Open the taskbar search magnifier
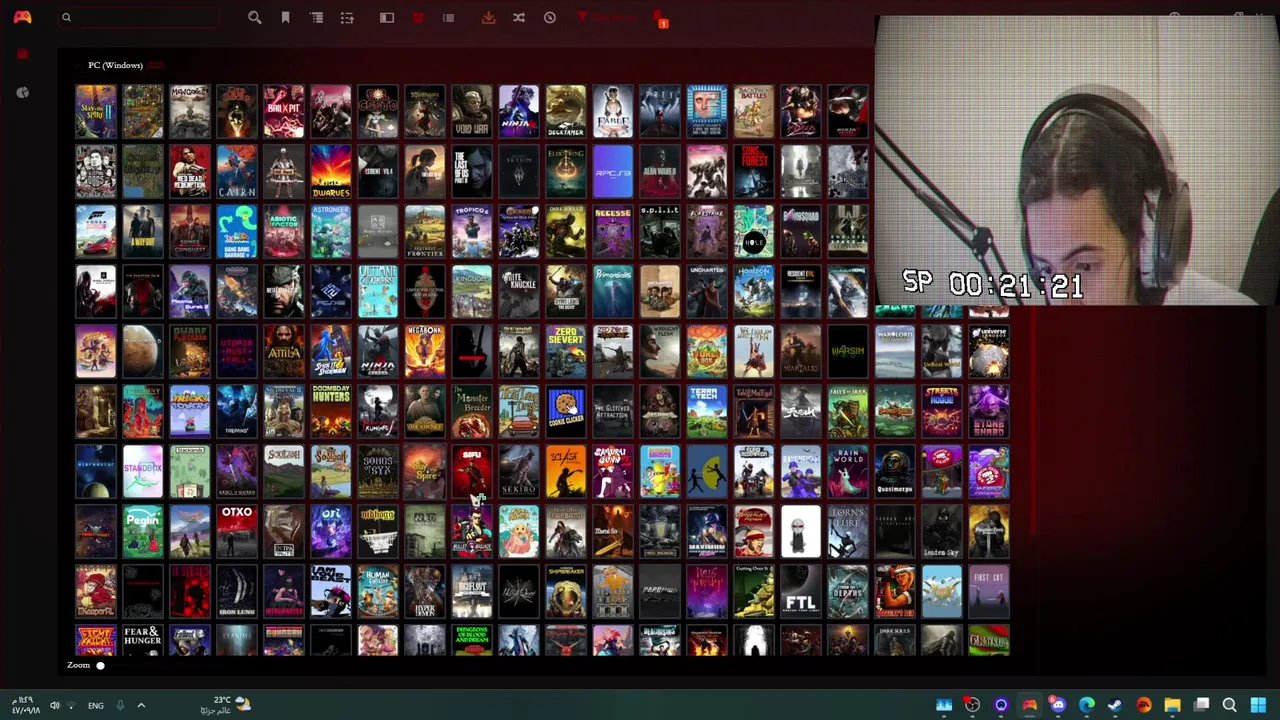 (1230, 705)
